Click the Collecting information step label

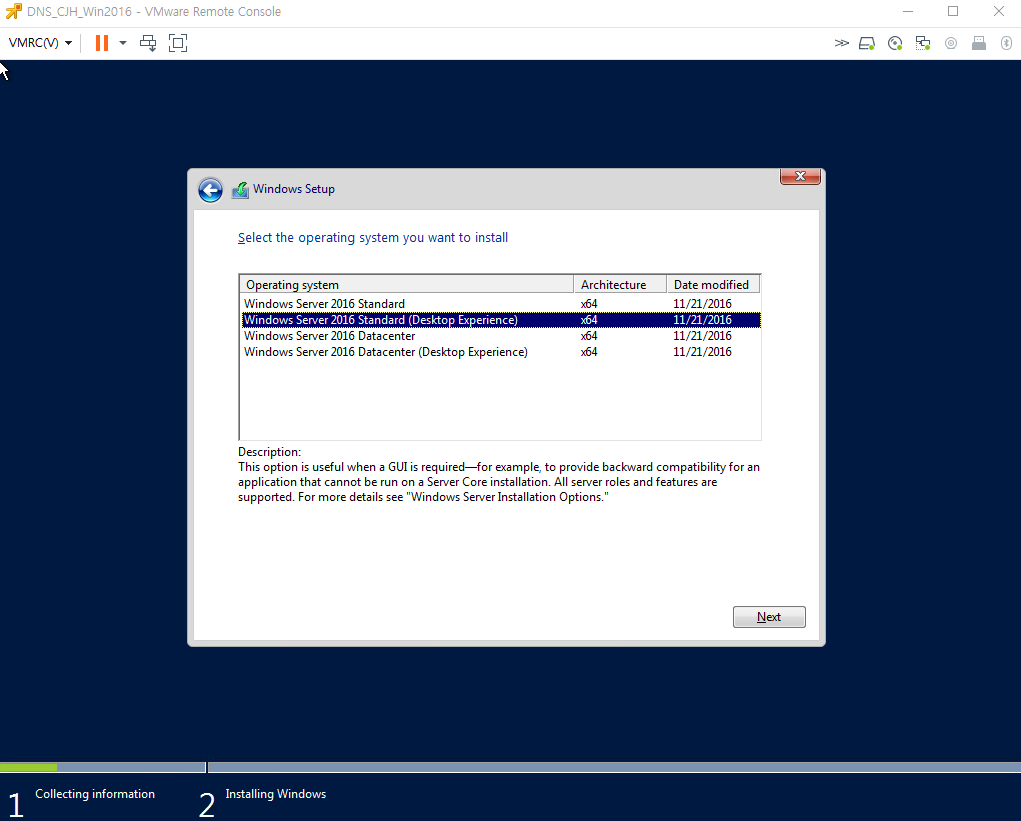[x=95, y=794]
